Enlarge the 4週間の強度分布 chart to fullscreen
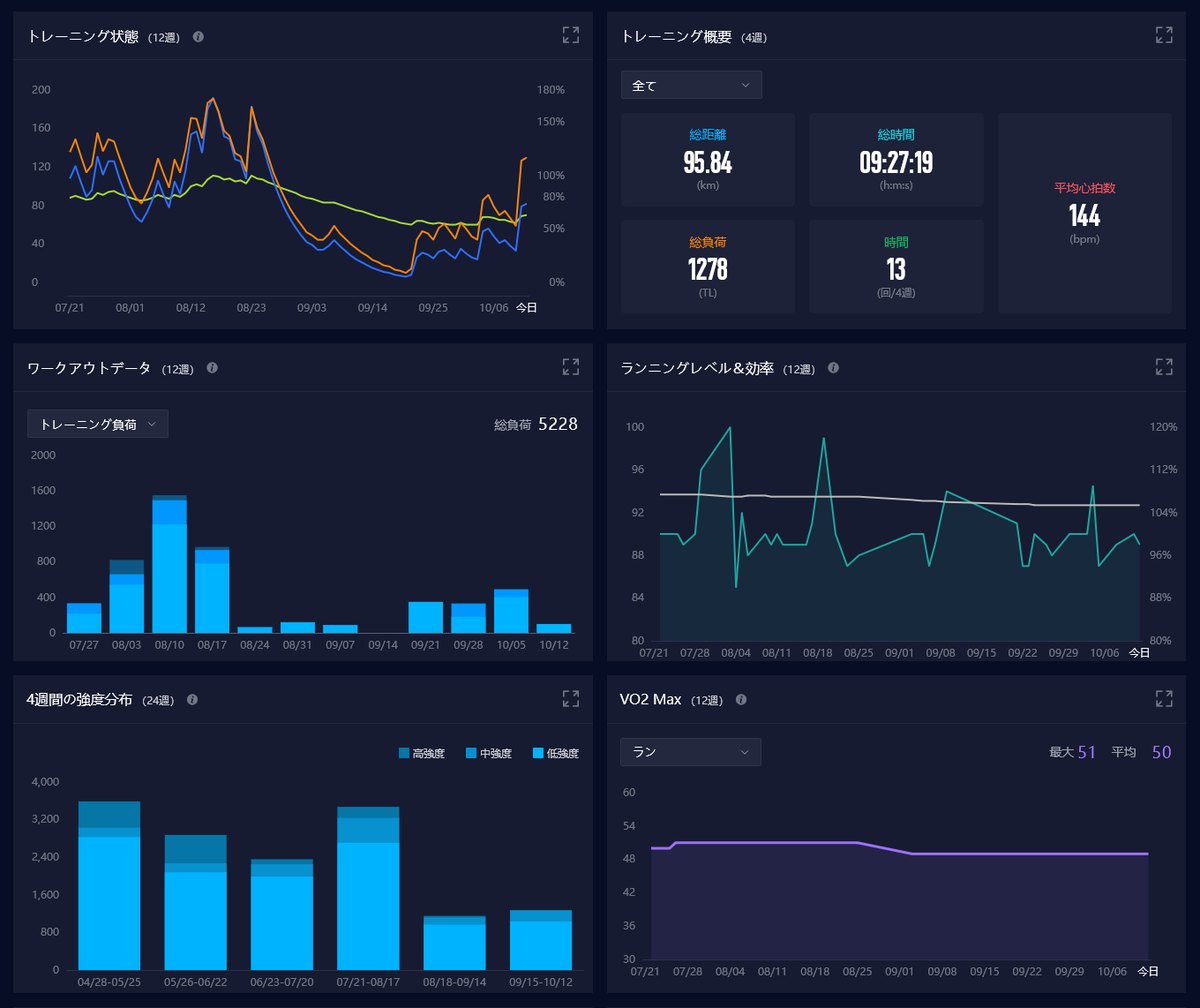This screenshot has height=1008, width=1200. click(571, 699)
